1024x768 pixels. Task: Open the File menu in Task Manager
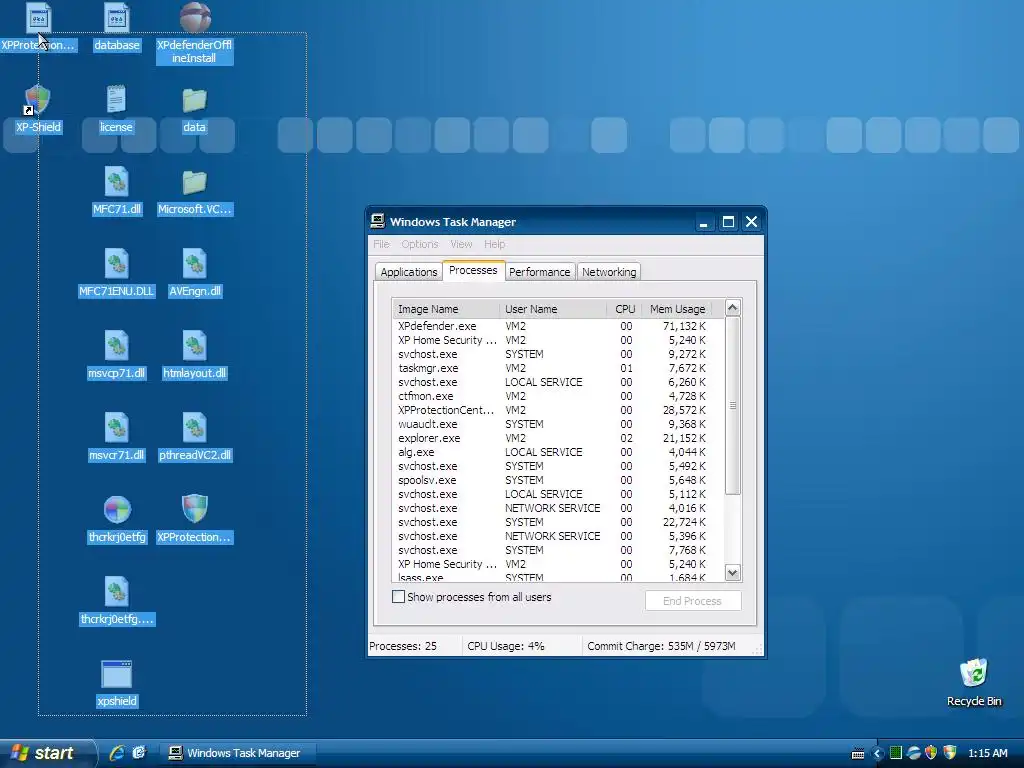381,244
